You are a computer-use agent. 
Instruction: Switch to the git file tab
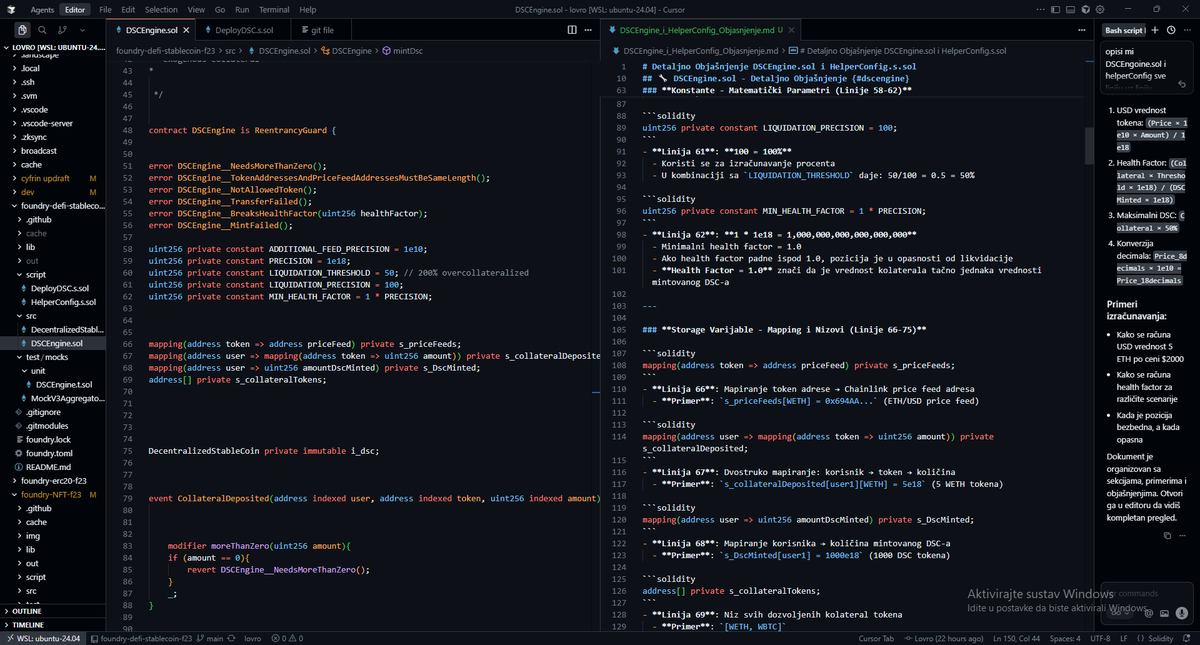click(x=322, y=30)
